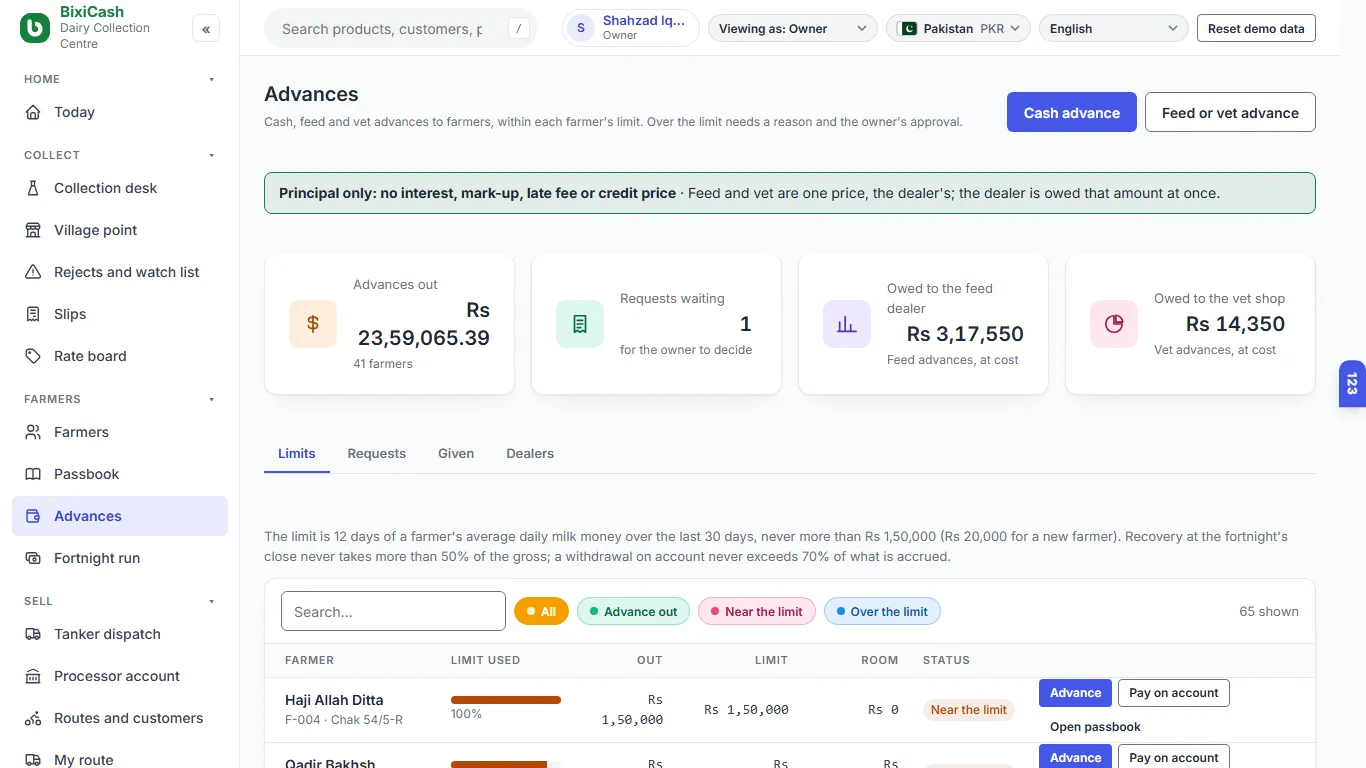Click the pie chart icon on vet shop card

coord(1114,324)
